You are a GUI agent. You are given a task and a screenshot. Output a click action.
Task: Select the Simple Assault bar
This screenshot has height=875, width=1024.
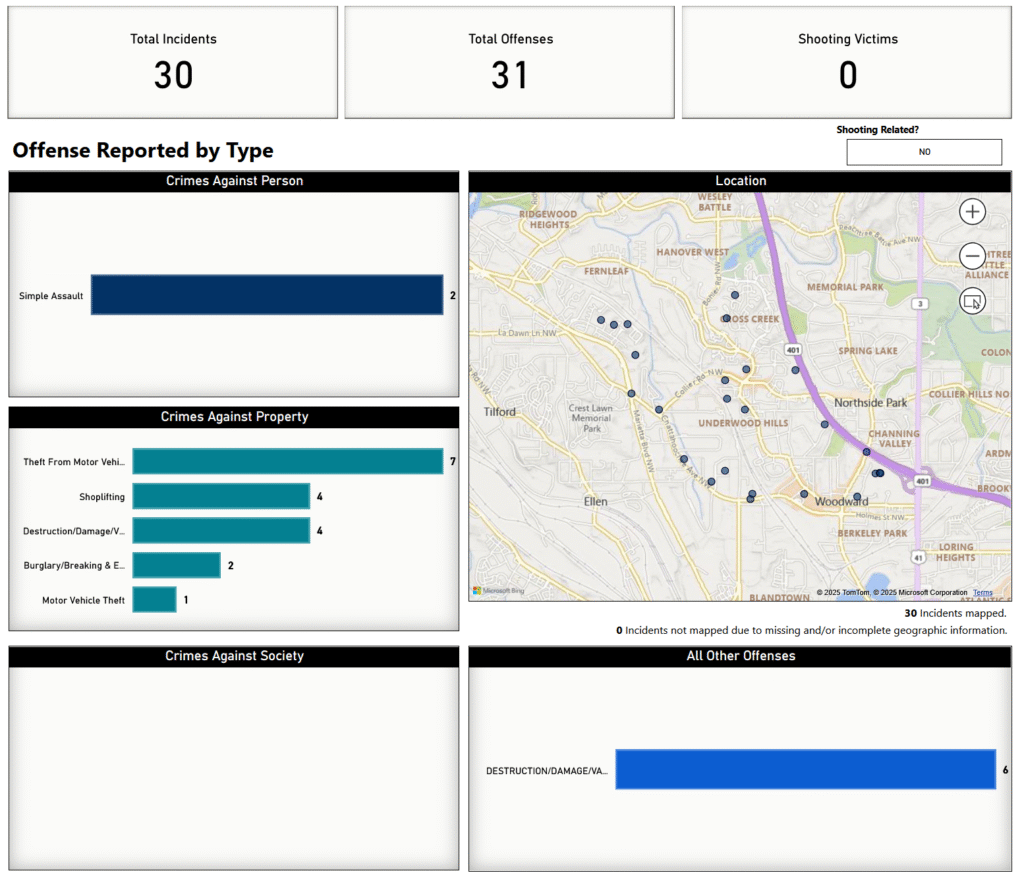(267, 295)
